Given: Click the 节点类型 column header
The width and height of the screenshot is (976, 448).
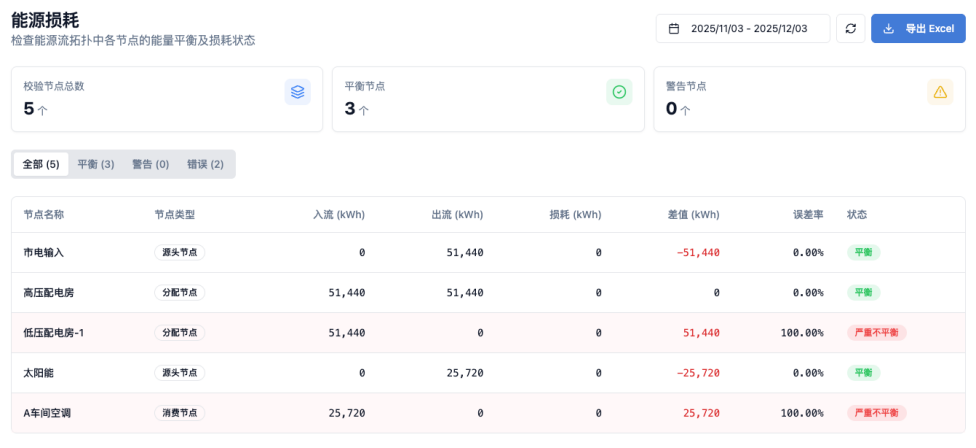Looking at the screenshot, I should click(x=175, y=215).
